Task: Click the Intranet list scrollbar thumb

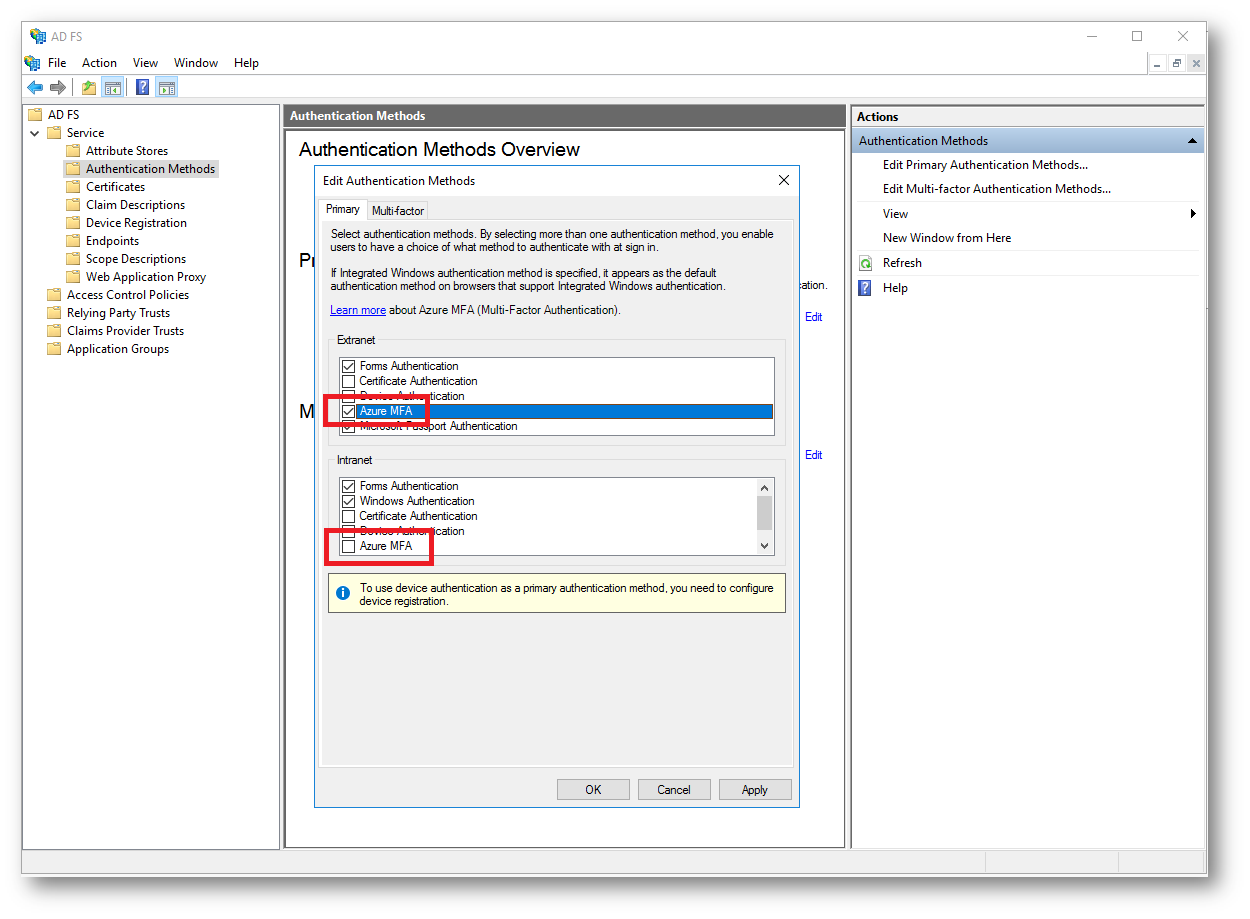Action: coord(765,512)
